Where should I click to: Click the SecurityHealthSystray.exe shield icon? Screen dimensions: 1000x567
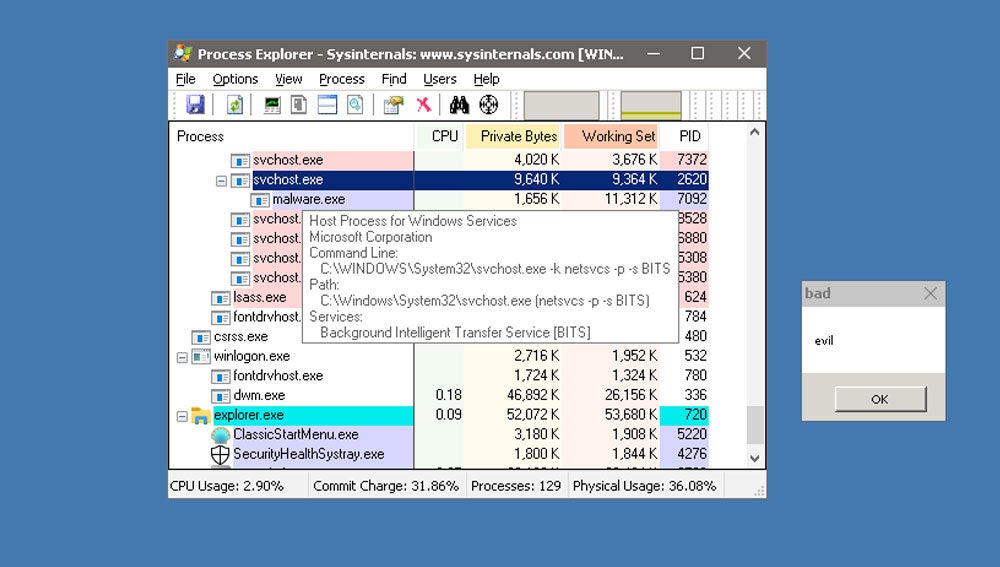[220, 455]
